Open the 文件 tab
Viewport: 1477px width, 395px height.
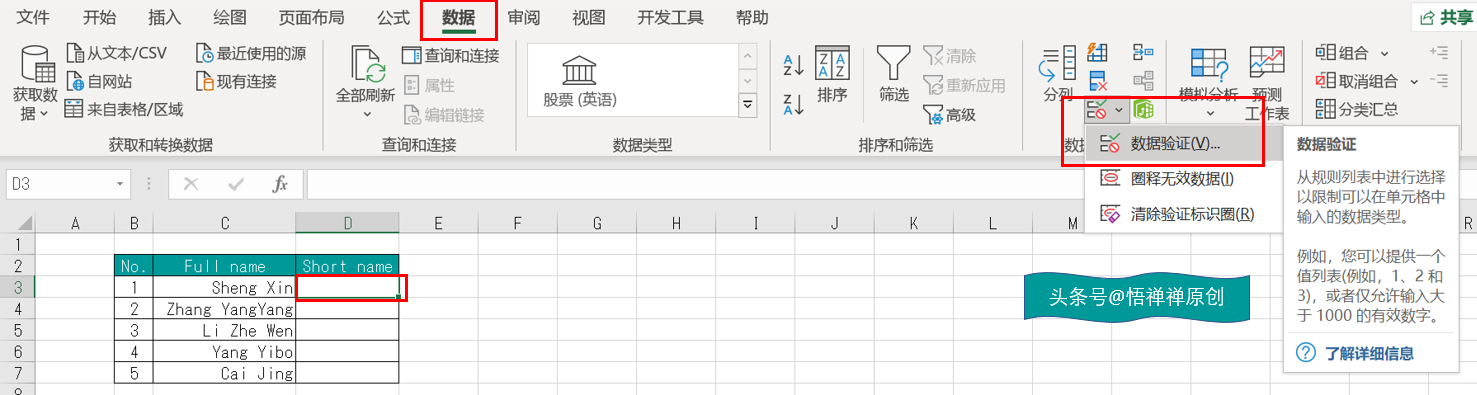34,17
